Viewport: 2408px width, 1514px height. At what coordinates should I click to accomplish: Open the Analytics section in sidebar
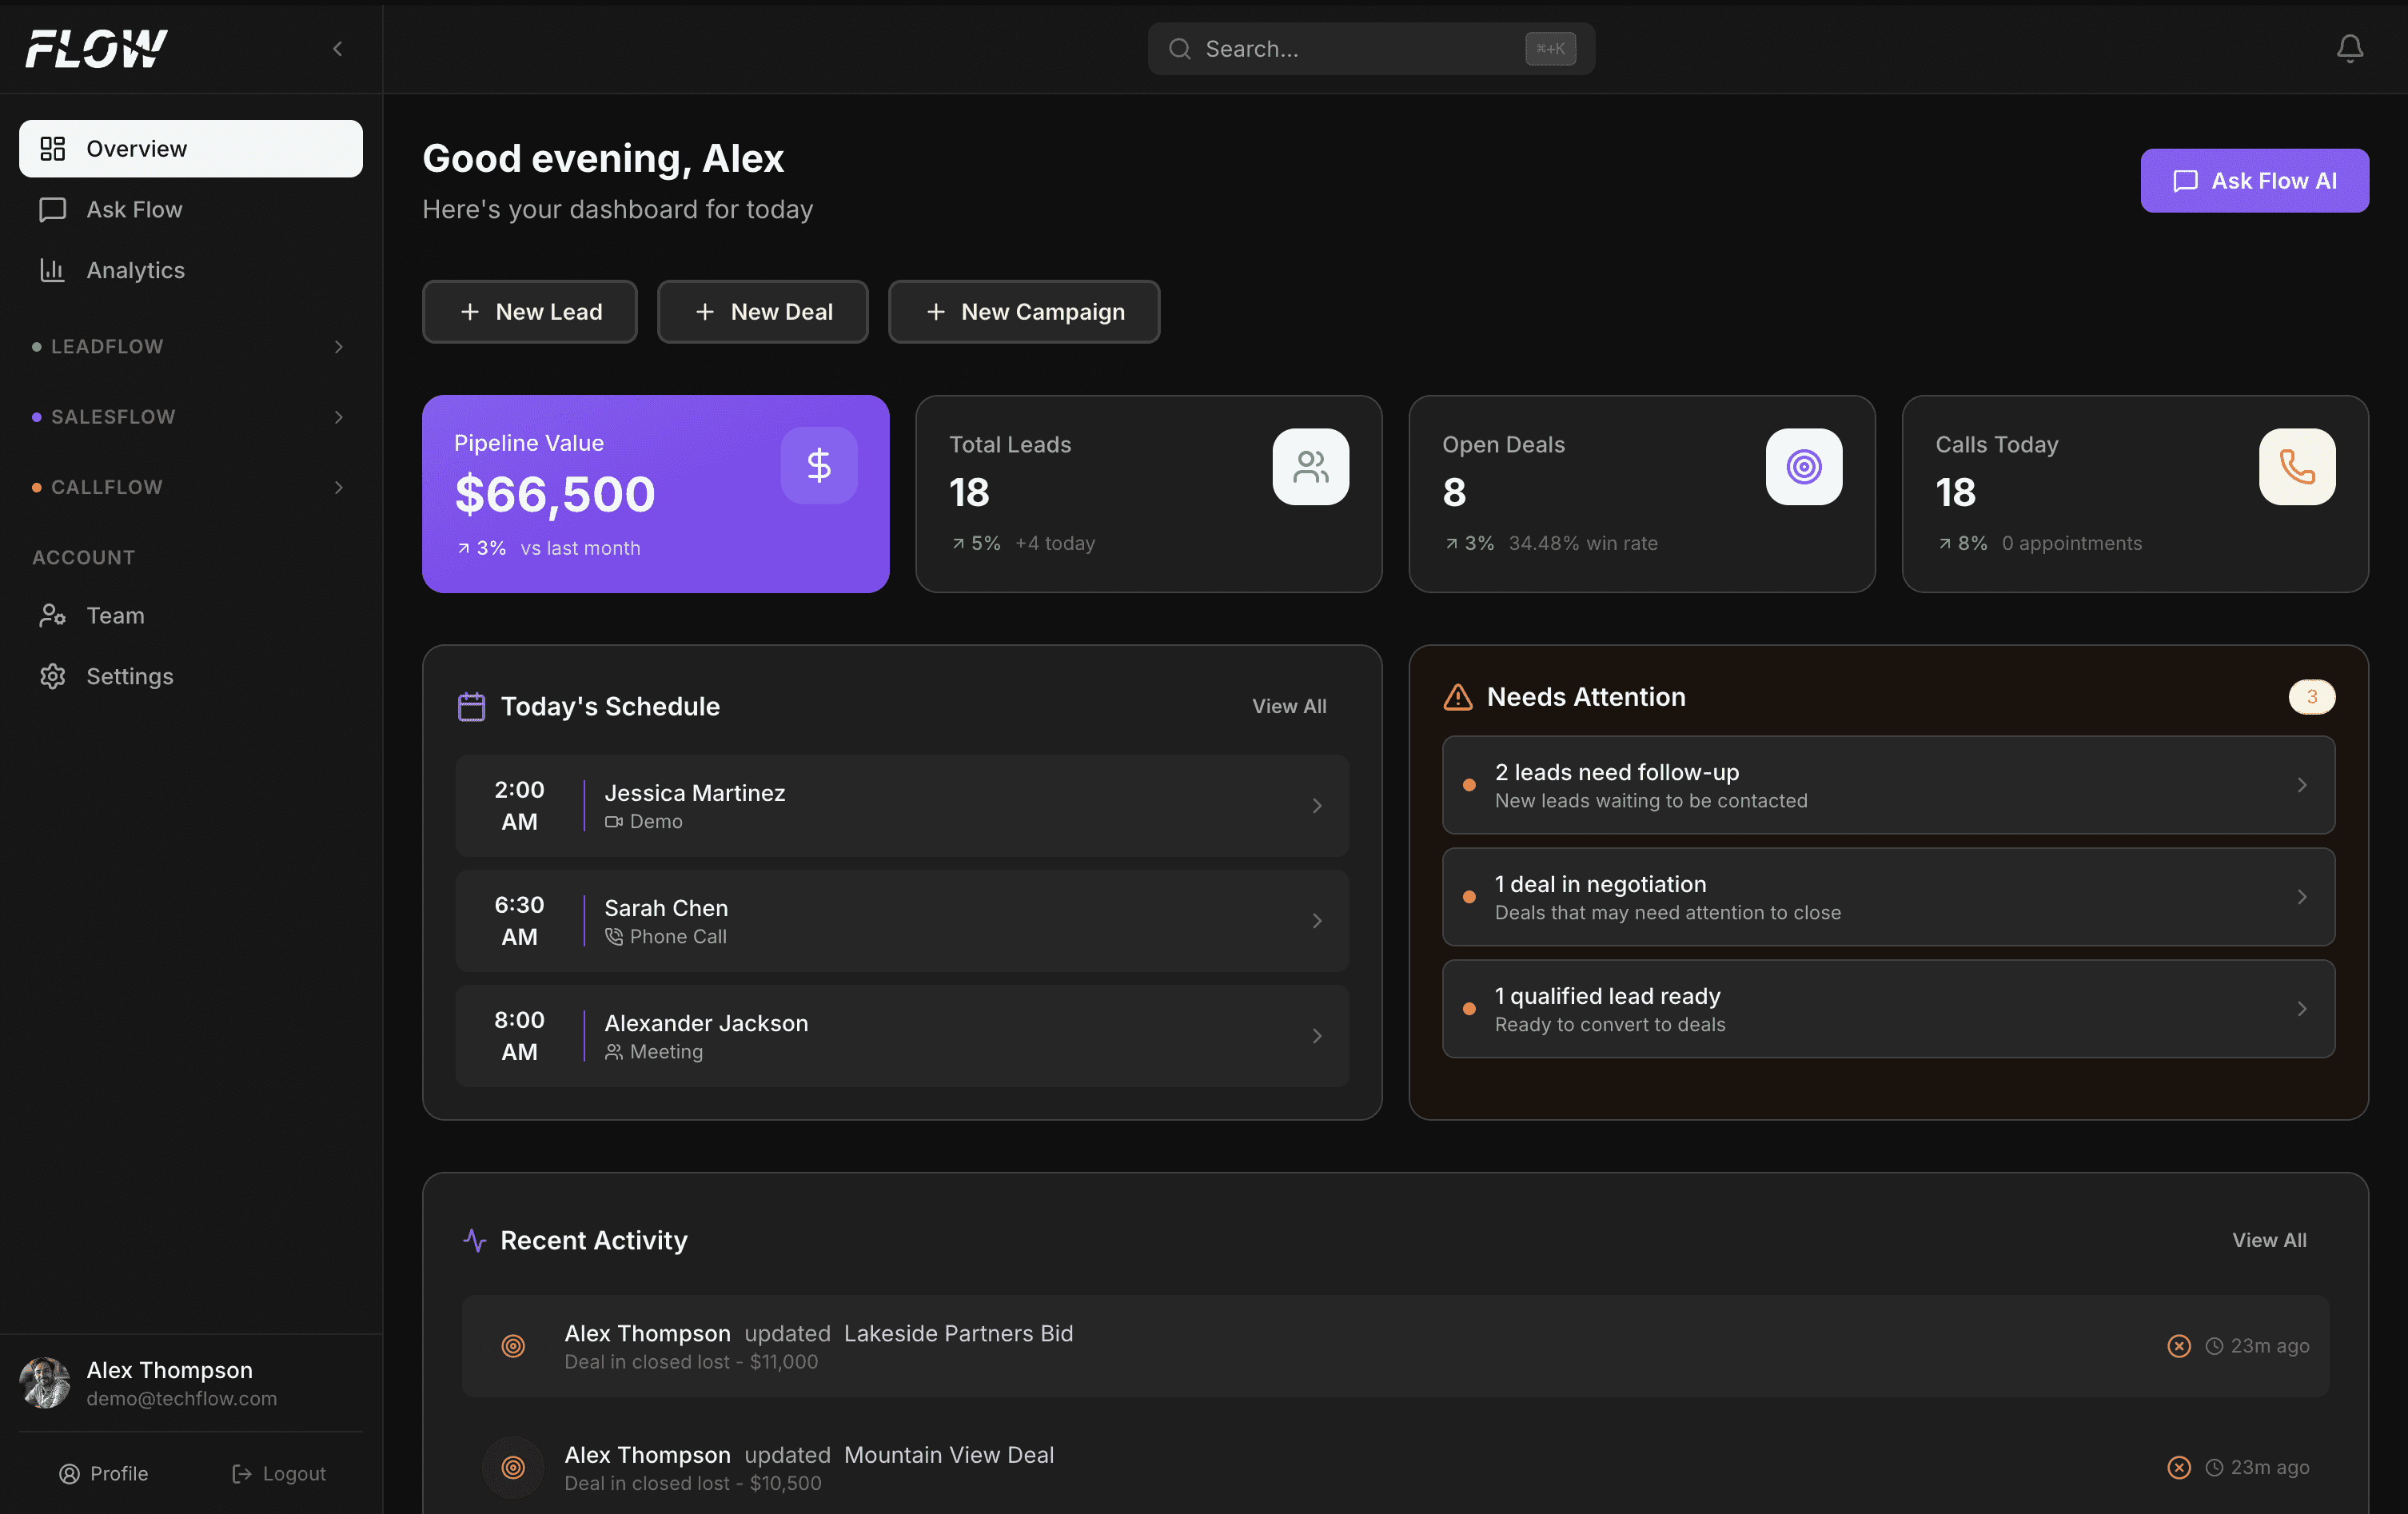pyautogui.click(x=134, y=270)
